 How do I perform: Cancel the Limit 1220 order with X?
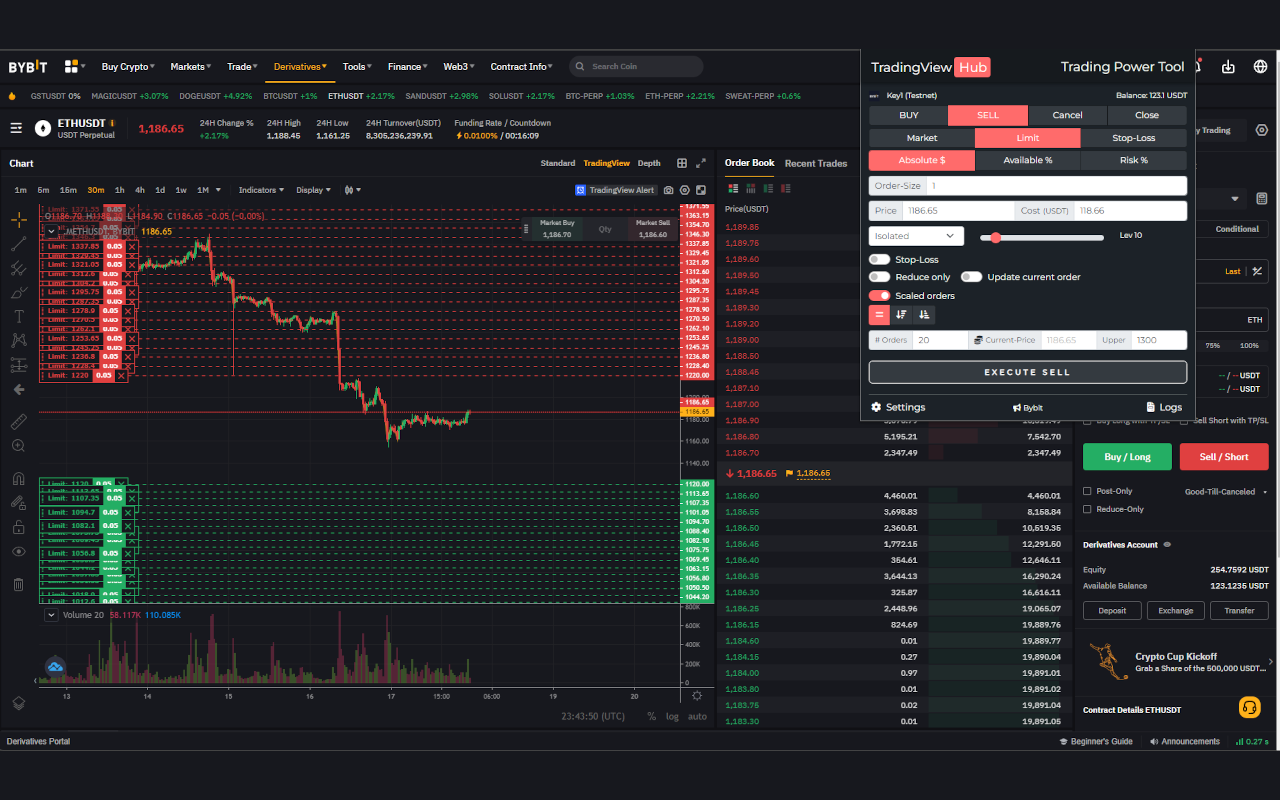click(x=122, y=376)
